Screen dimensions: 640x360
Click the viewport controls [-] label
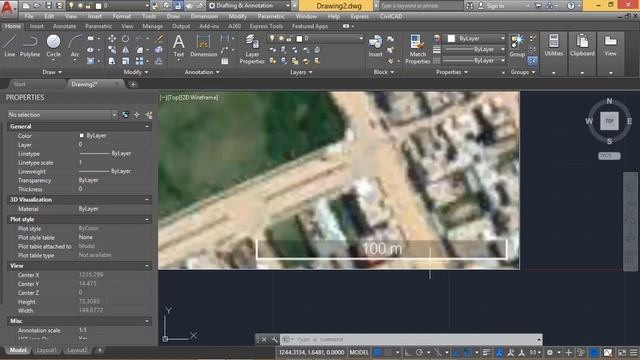coord(163,98)
